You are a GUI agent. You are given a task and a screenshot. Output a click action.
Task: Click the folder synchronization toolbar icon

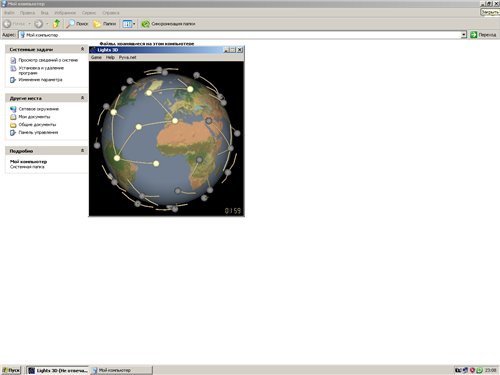145,24
